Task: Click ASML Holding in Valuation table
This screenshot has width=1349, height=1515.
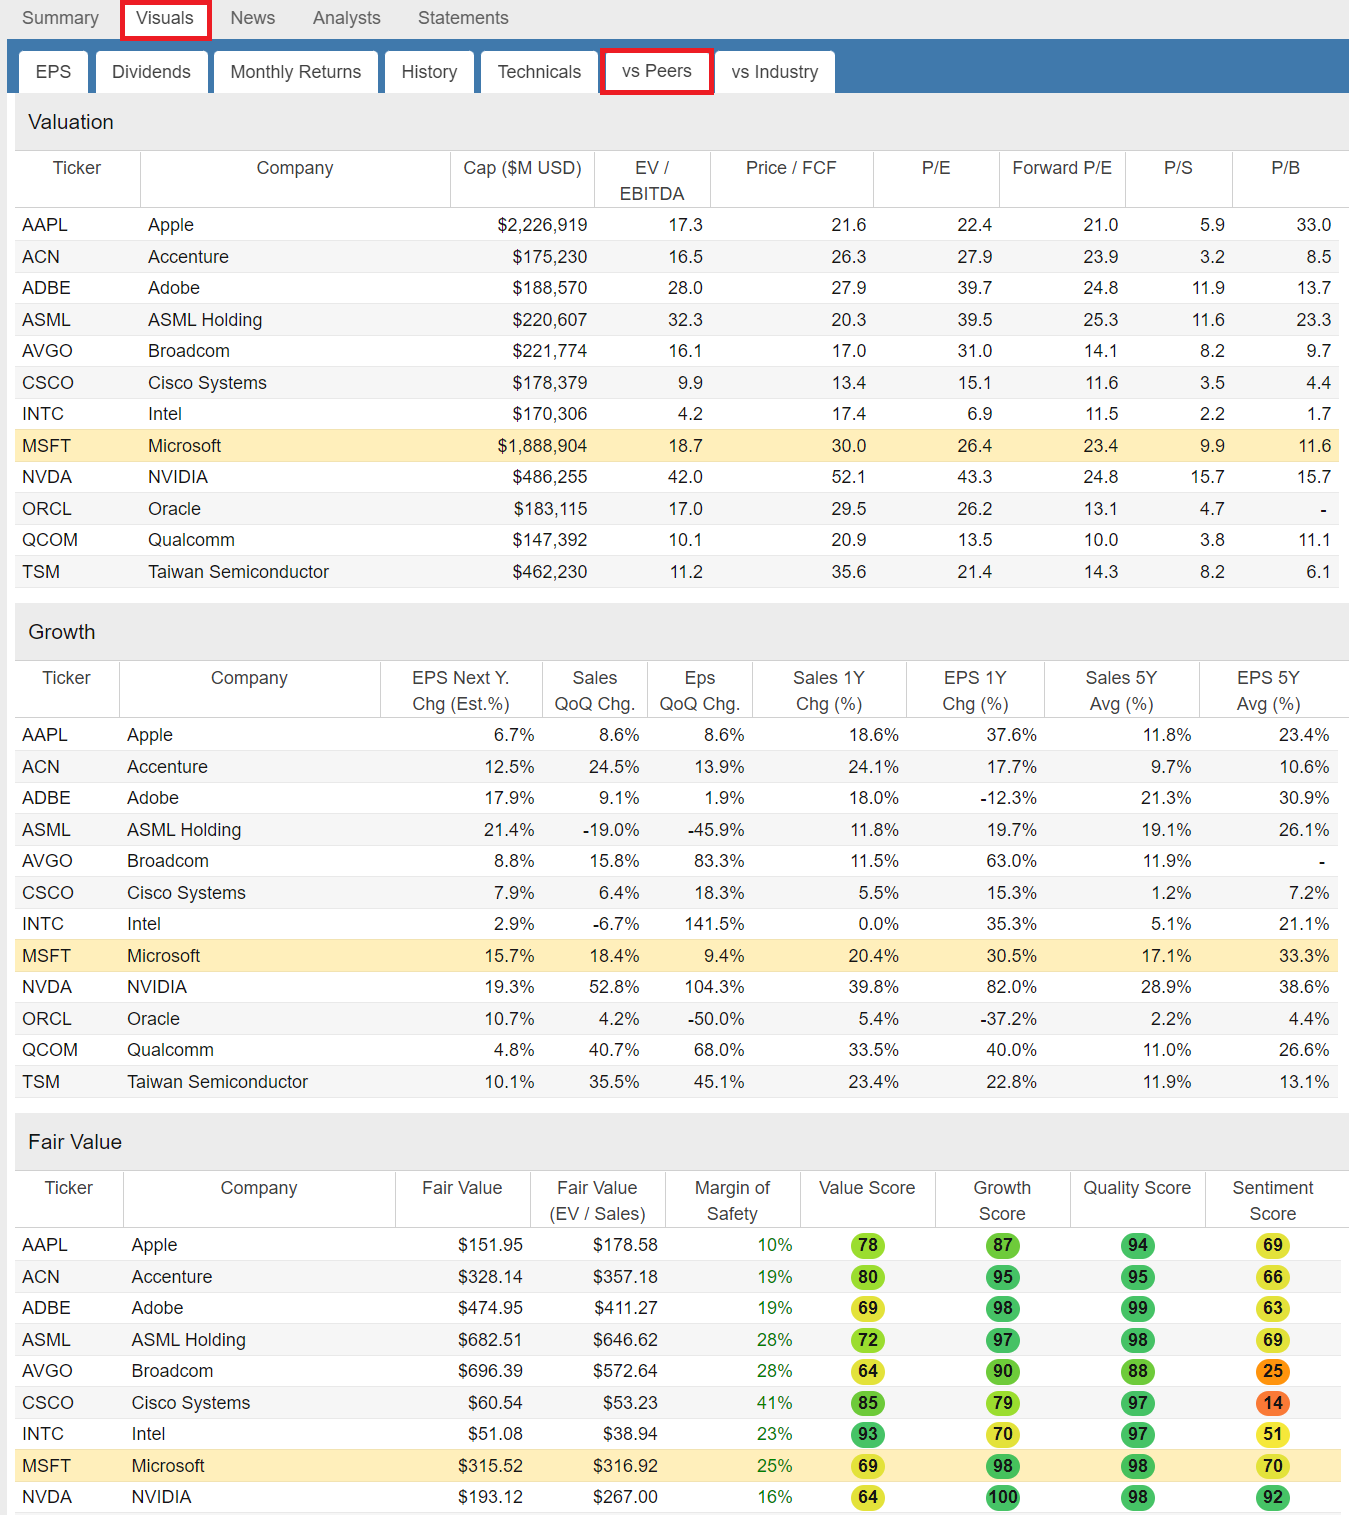Action: pos(205,320)
